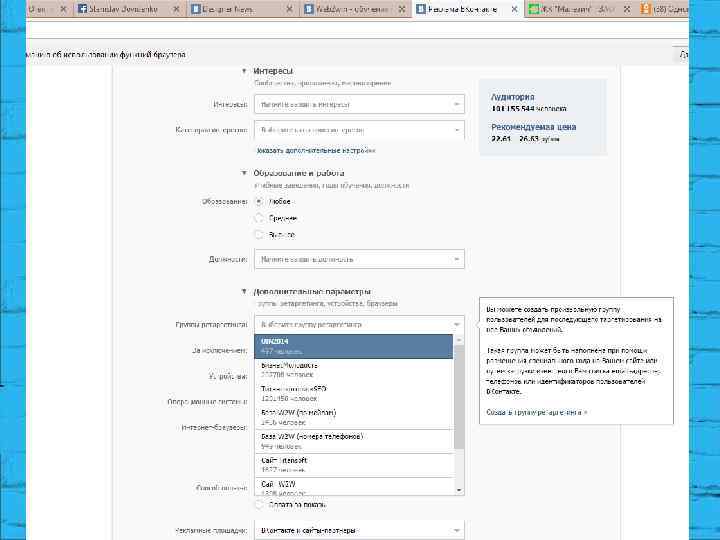Close the Designer News tab

pyautogui.click(x=289, y=9)
